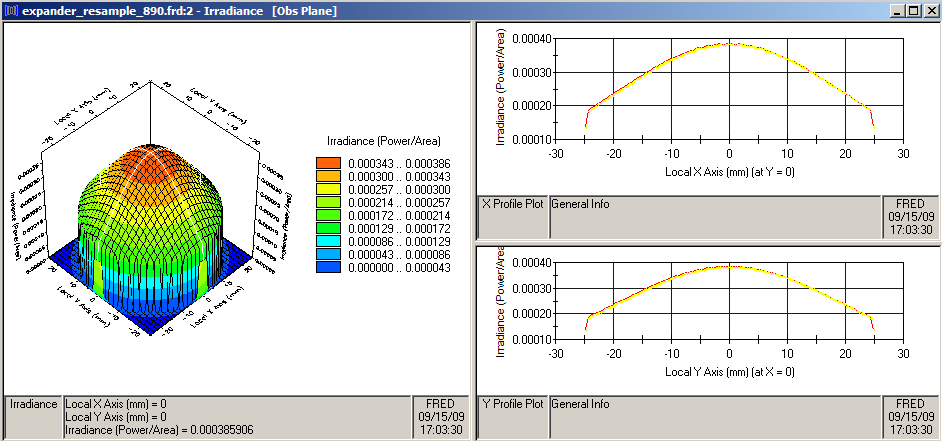Minimize the Irradiance window
The width and height of the screenshot is (942, 441).
tap(894, 10)
